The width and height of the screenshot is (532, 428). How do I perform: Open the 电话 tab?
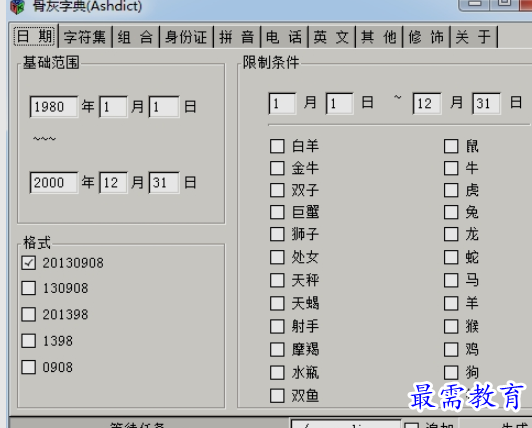pos(284,37)
